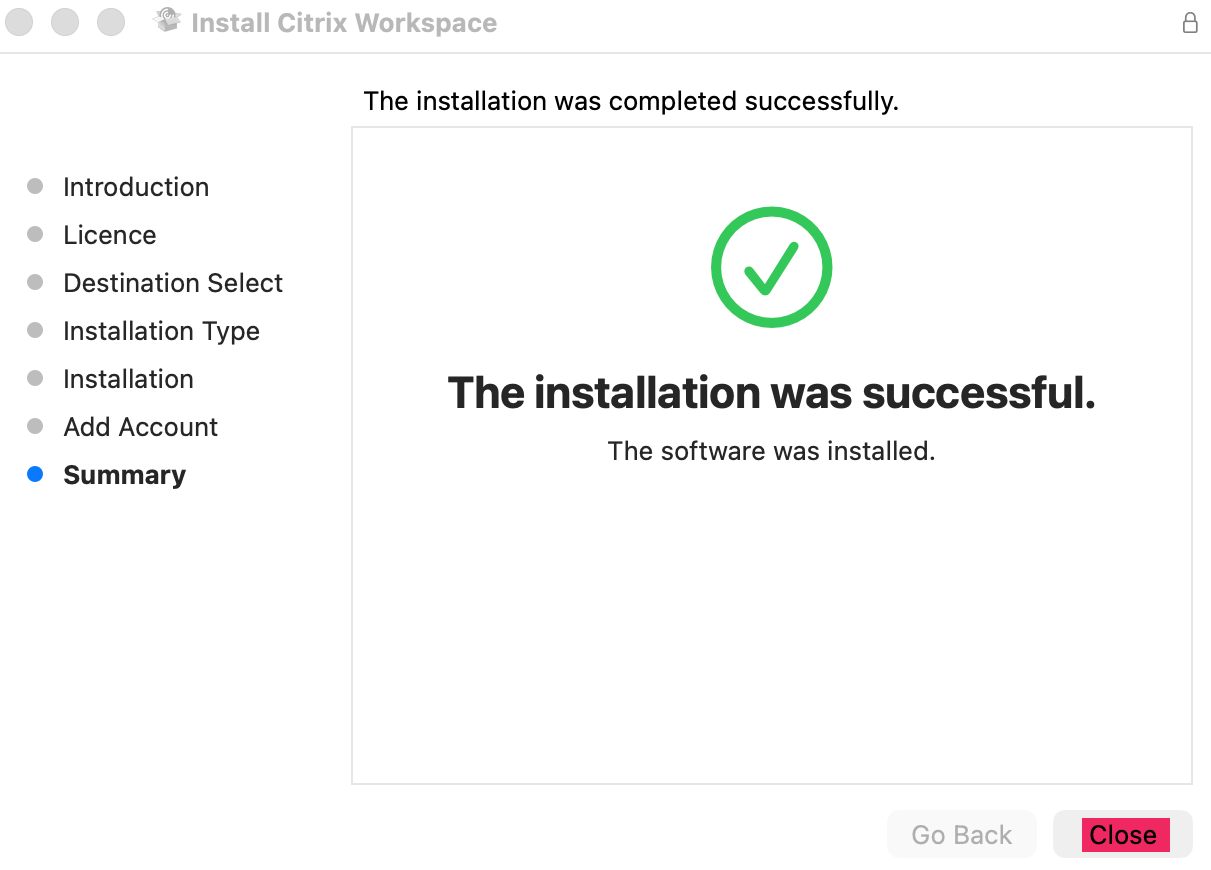Viewport: 1211px width, 870px height.
Task: Select the Licence step in the sidebar
Action: [x=110, y=235]
